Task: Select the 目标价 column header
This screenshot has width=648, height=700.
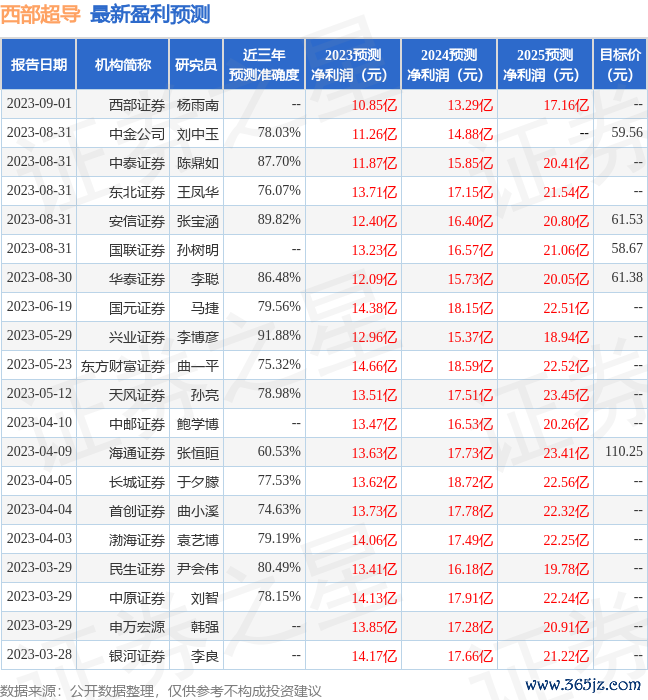Action: click(x=620, y=64)
